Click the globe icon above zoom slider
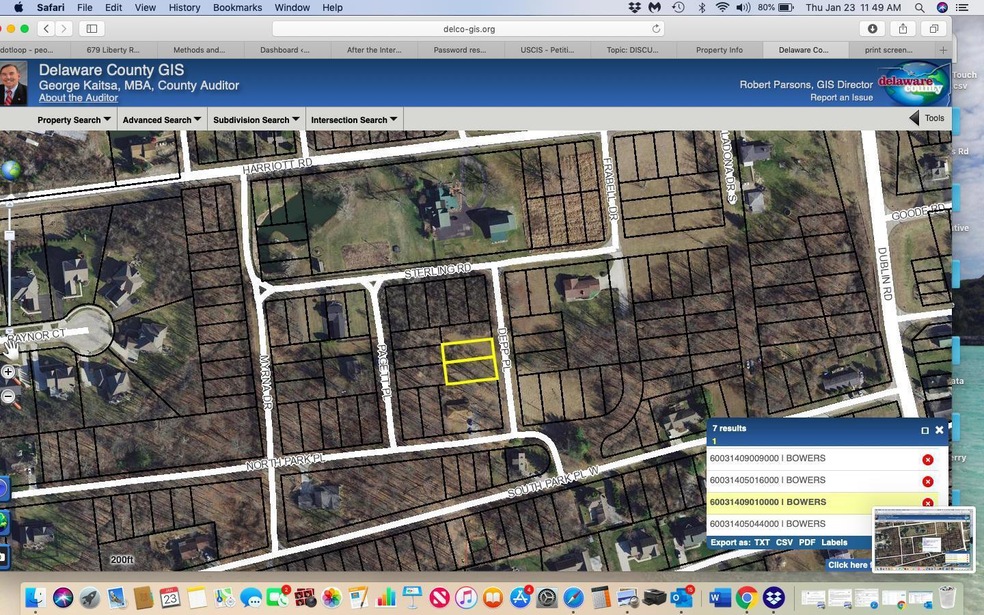 pyautogui.click(x=10, y=170)
